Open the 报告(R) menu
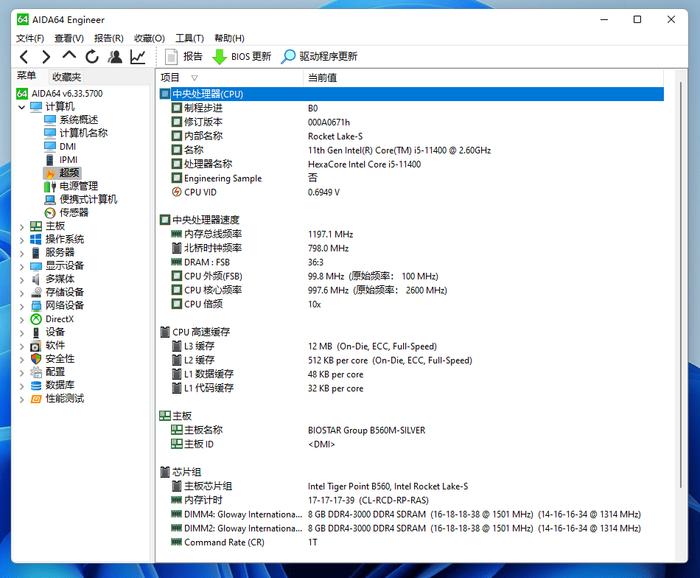Image resolution: width=700 pixels, height=578 pixels. 108,38
